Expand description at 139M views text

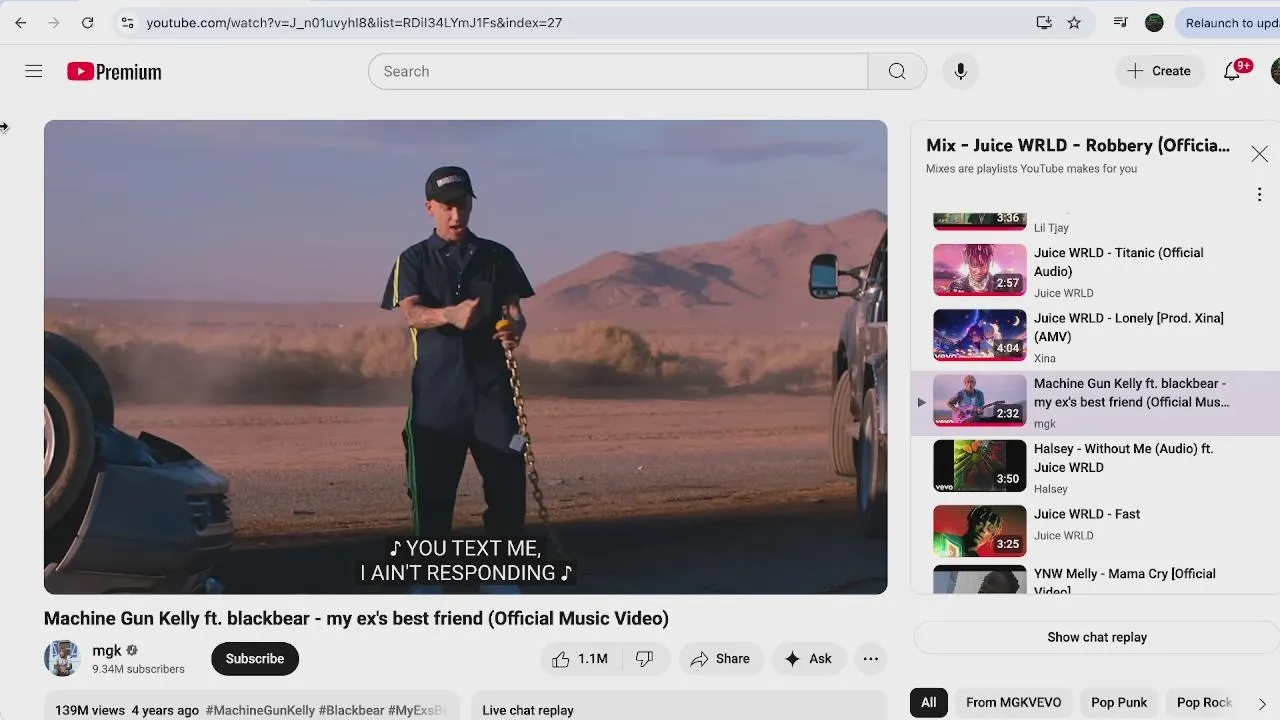(90, 710)
